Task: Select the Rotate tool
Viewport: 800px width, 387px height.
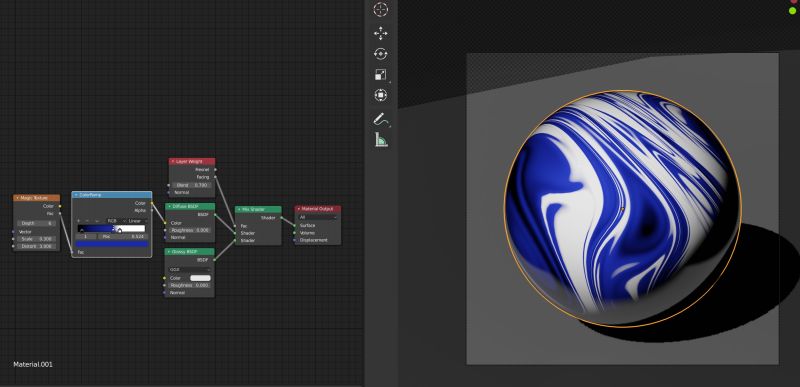Action: tap(381, 54)
